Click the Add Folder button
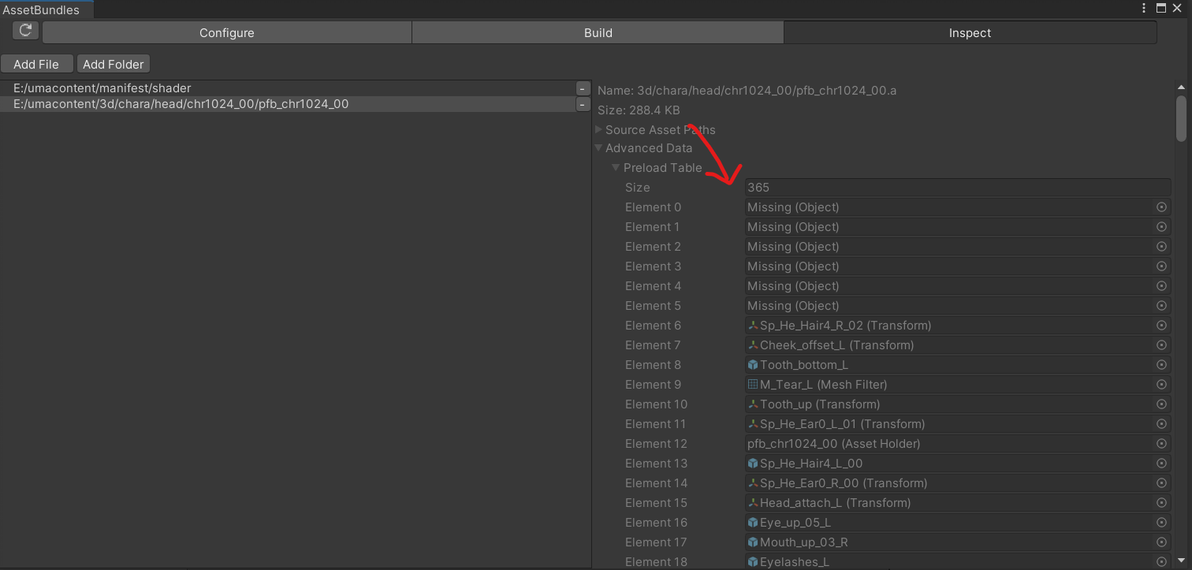The image size is (1192, 570). point(113,65)
